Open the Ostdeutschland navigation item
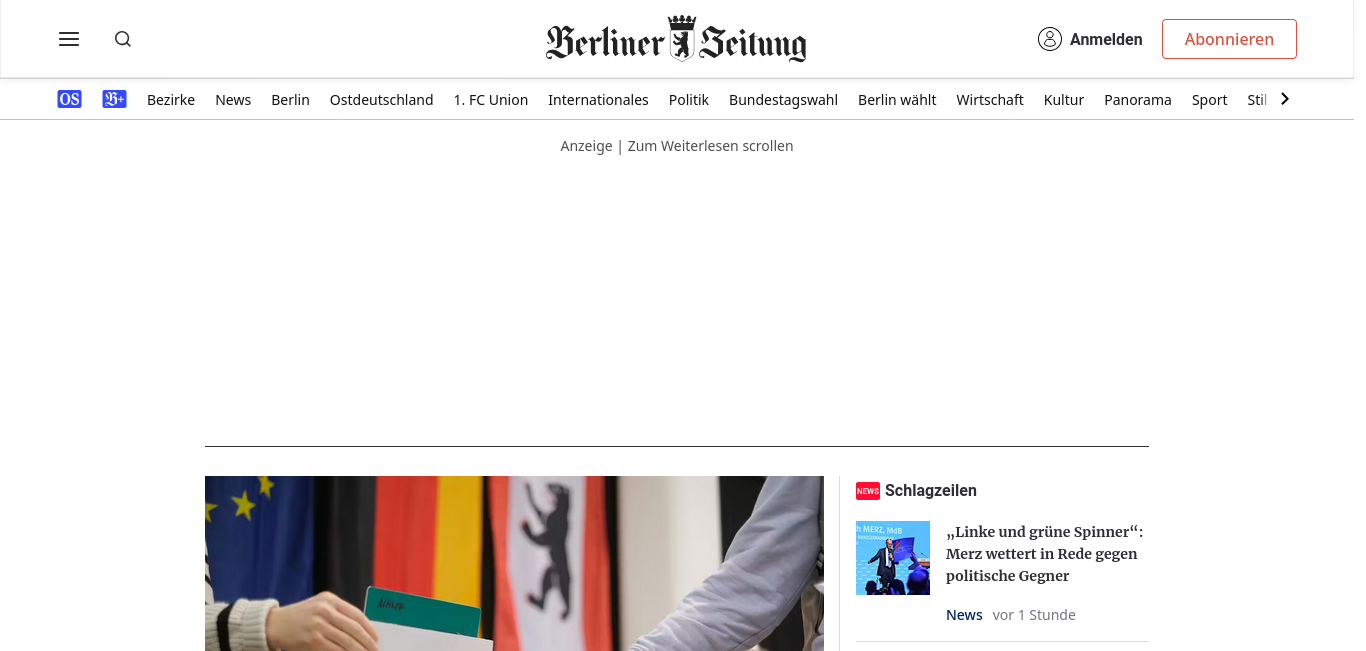This screenshot has height=651, width=1366. [x=381, y=99]
